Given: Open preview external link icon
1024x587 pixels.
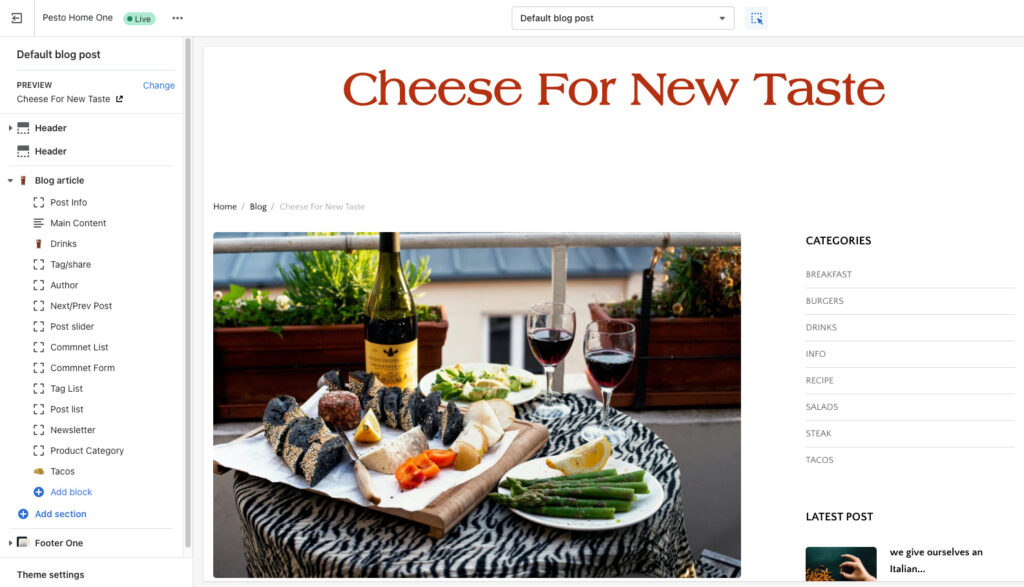Looking at the screenshot, I should coord(120,99).
